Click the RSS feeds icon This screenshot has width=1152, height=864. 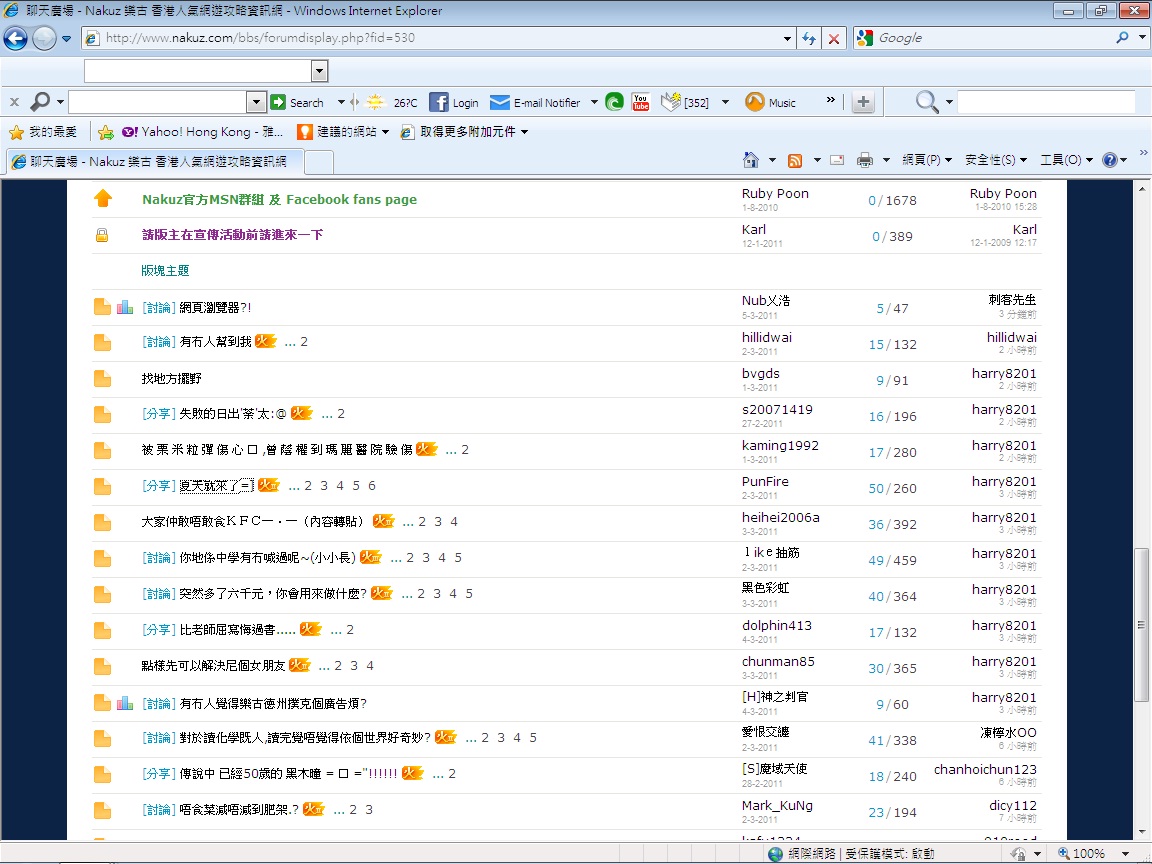click(x=795, y=160)
